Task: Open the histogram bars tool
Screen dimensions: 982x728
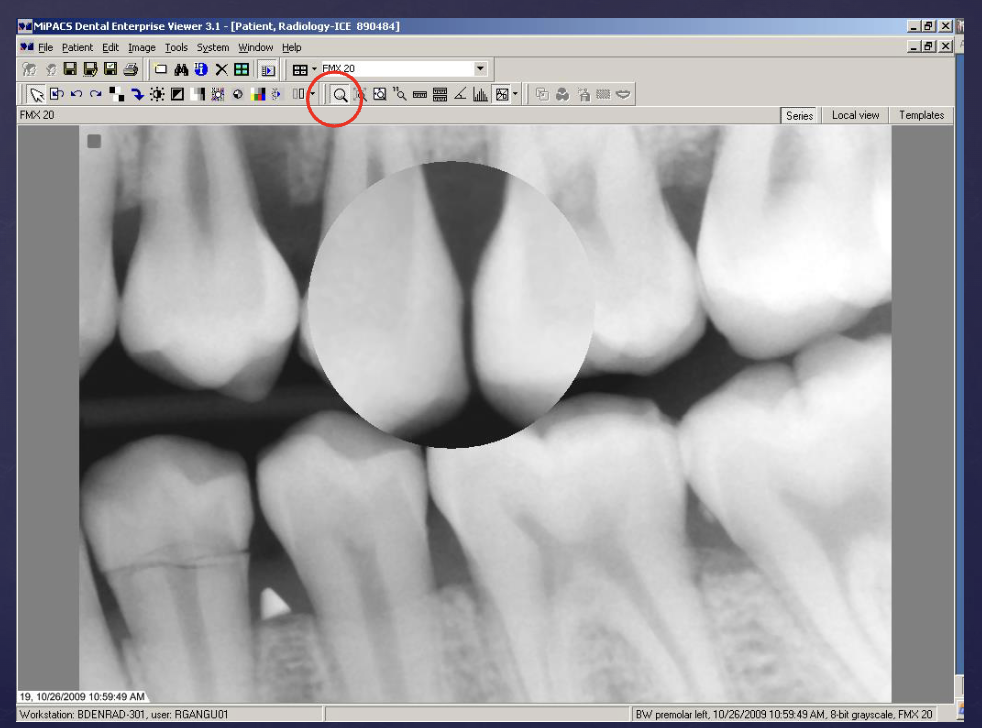Action: (480, 95)
